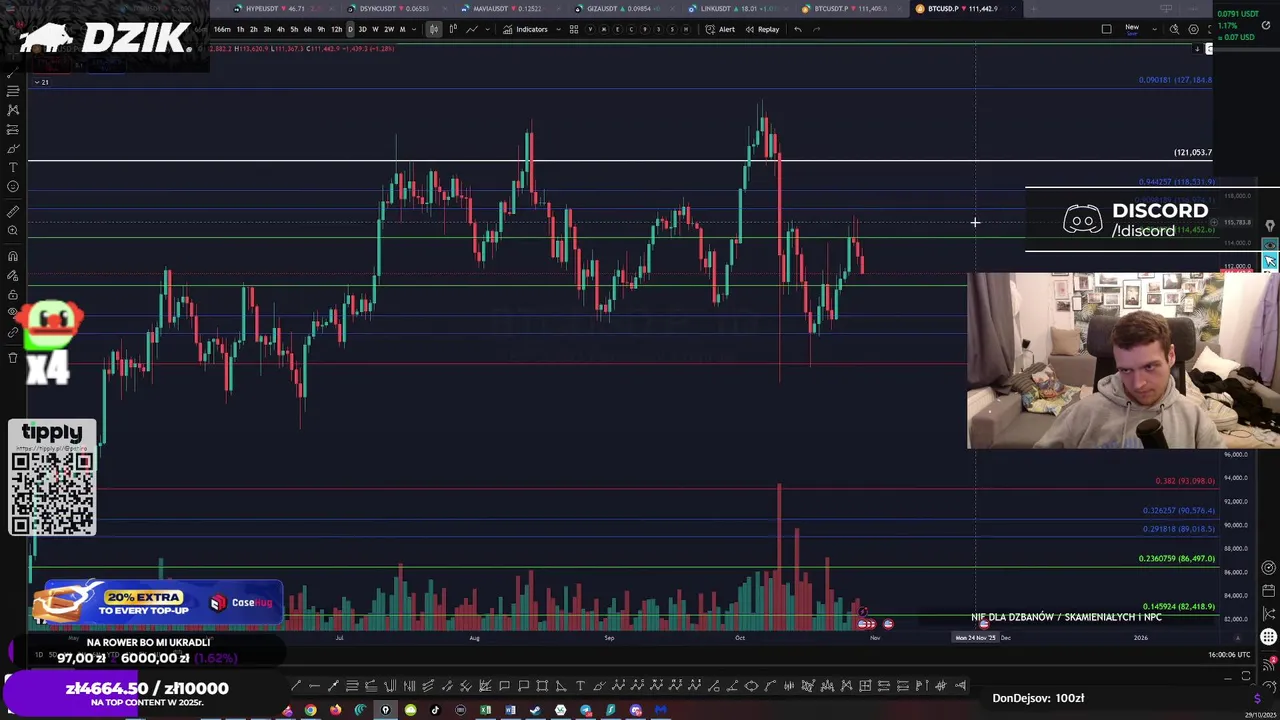The width and height of the screenshot is (1280, 720).
Task: Open Excel from the taskbar
Action: coord(486,710)
